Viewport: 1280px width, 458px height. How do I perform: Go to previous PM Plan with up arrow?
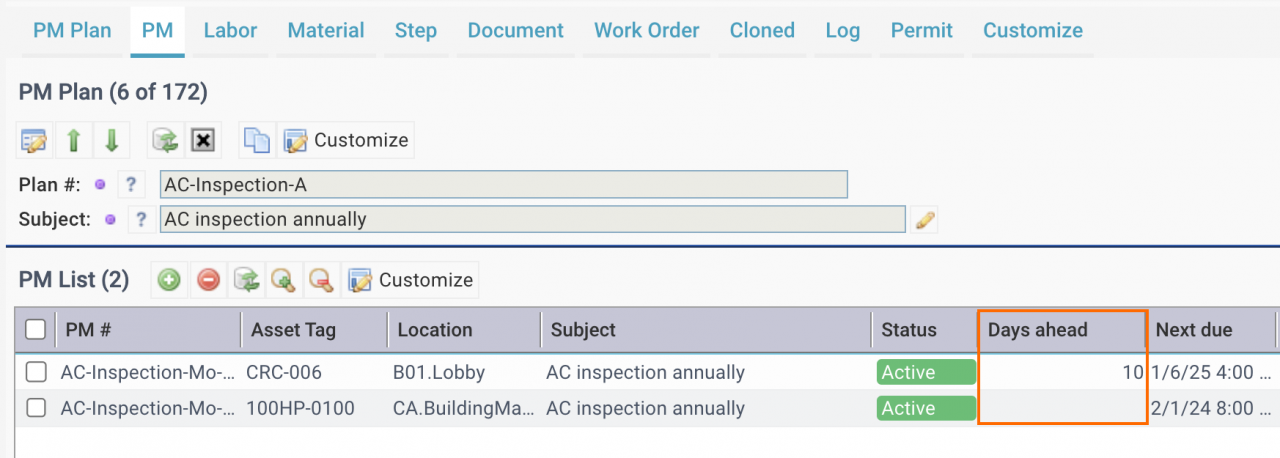click(x=73, y=140)
